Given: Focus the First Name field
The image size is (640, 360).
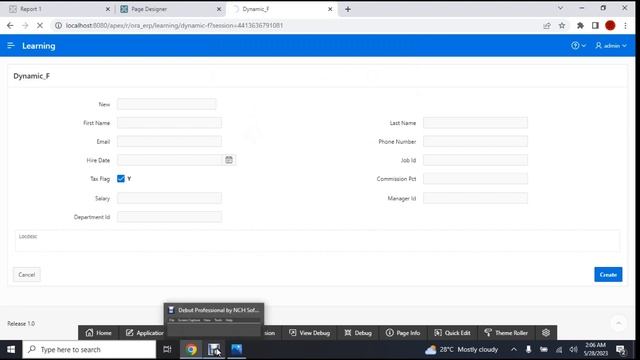Looking at the screenshot, I should click(x=169, y=123).
